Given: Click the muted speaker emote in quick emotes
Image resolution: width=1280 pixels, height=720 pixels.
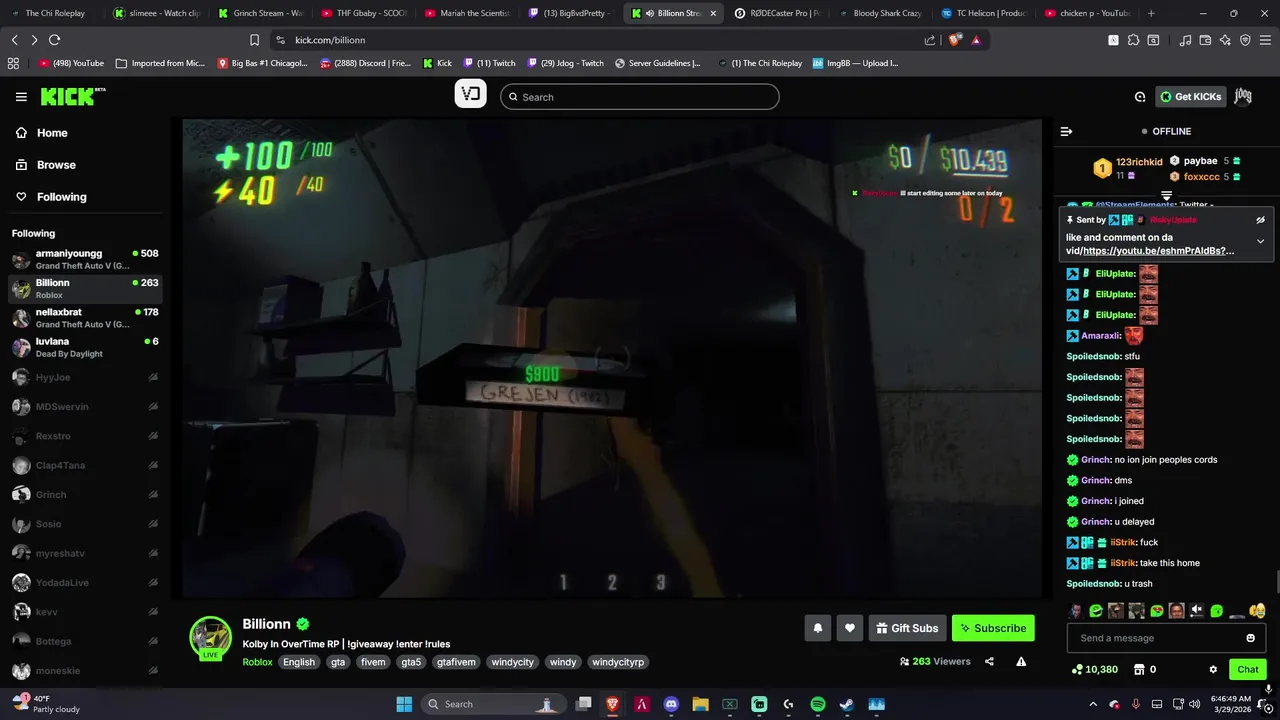Looking at the screenshot, I should tap(1197, 610).
